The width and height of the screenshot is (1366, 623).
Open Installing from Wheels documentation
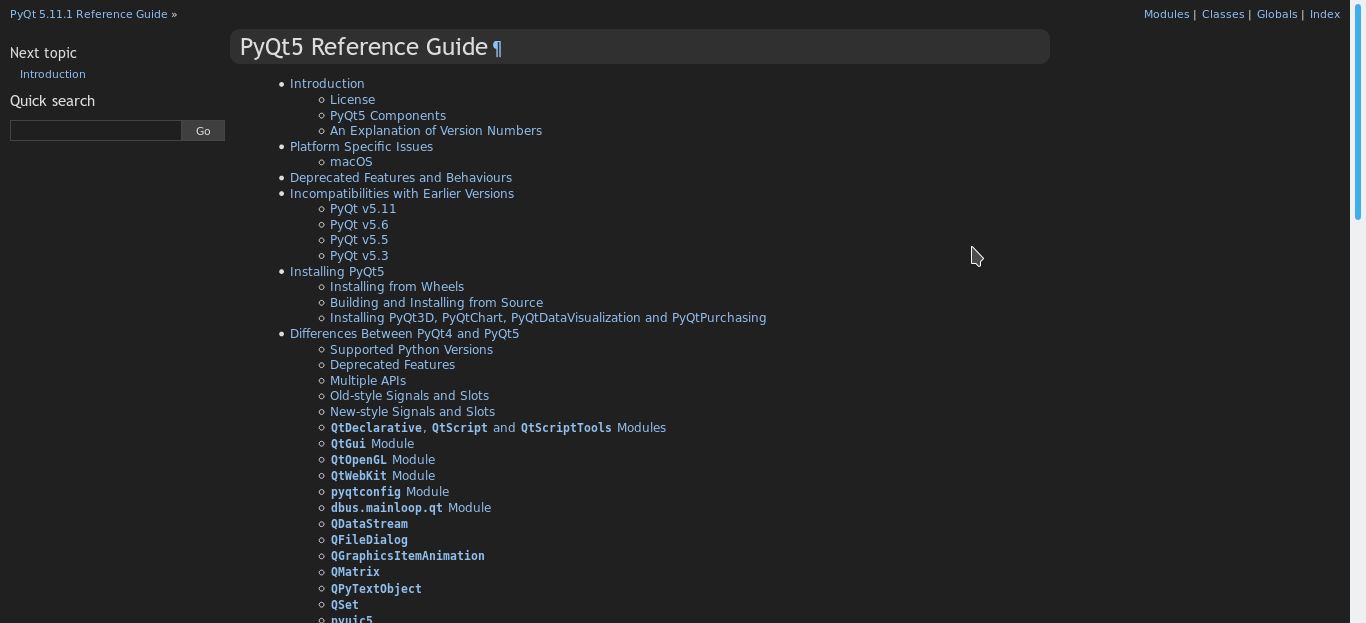pos(397,286)
